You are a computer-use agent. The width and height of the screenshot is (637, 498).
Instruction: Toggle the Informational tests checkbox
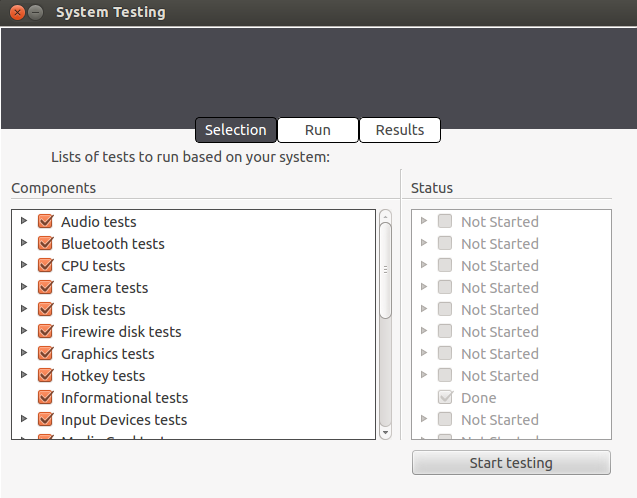click(45, 398)
